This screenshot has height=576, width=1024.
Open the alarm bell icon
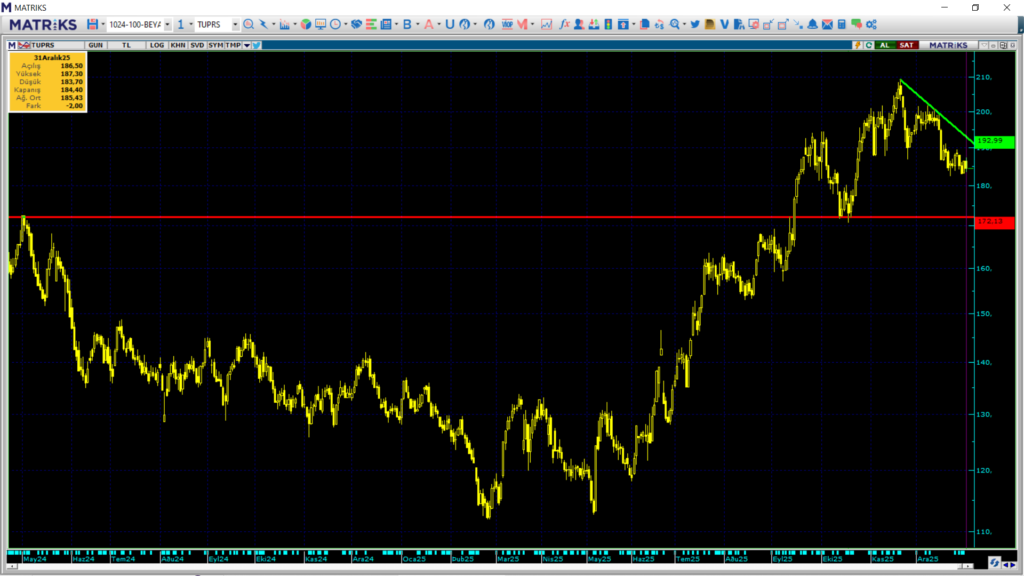(812, 24)
